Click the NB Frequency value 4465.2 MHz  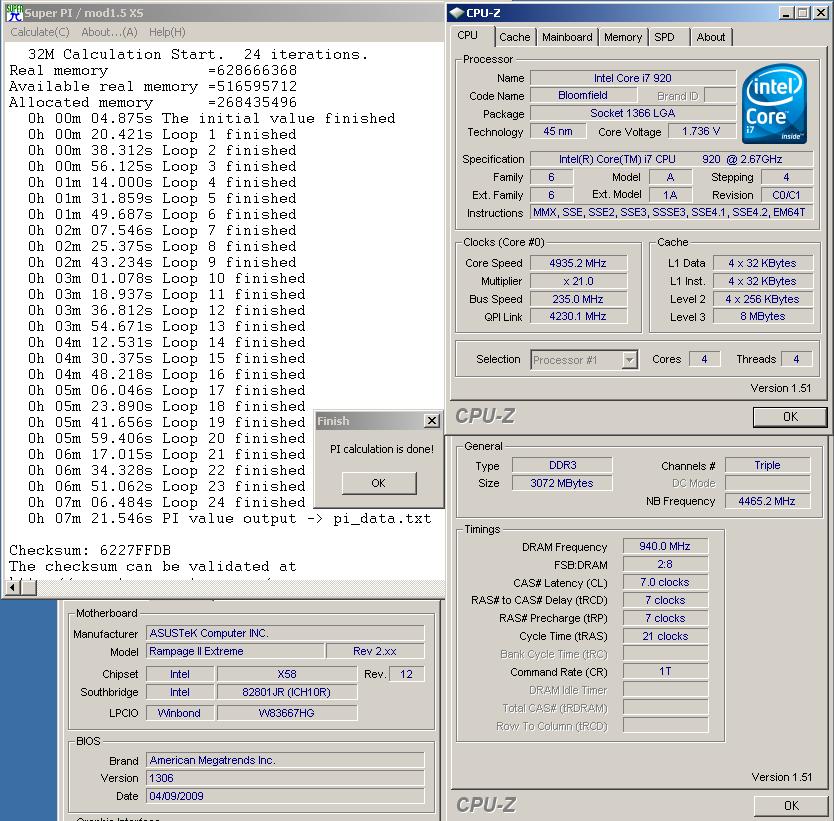click(768, 501)
